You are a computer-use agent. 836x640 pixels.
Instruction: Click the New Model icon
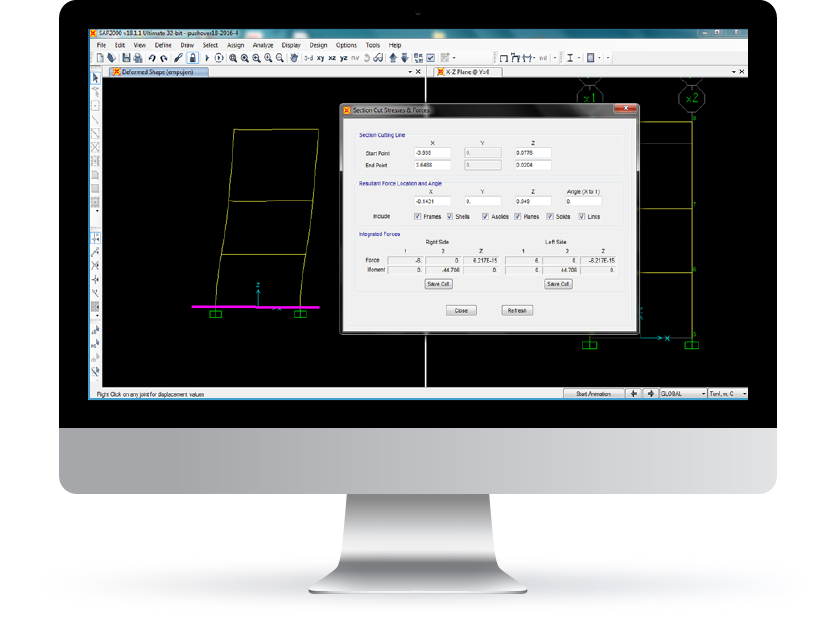(x=100, y=58)
